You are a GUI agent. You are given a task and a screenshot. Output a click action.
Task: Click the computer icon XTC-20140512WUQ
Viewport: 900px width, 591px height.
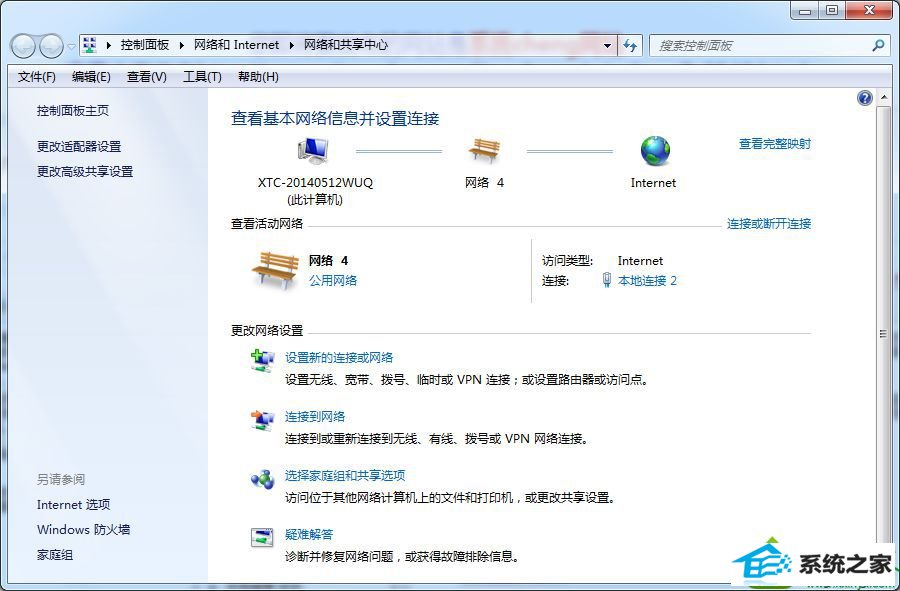pyautogui.click(x=313, y=151)
